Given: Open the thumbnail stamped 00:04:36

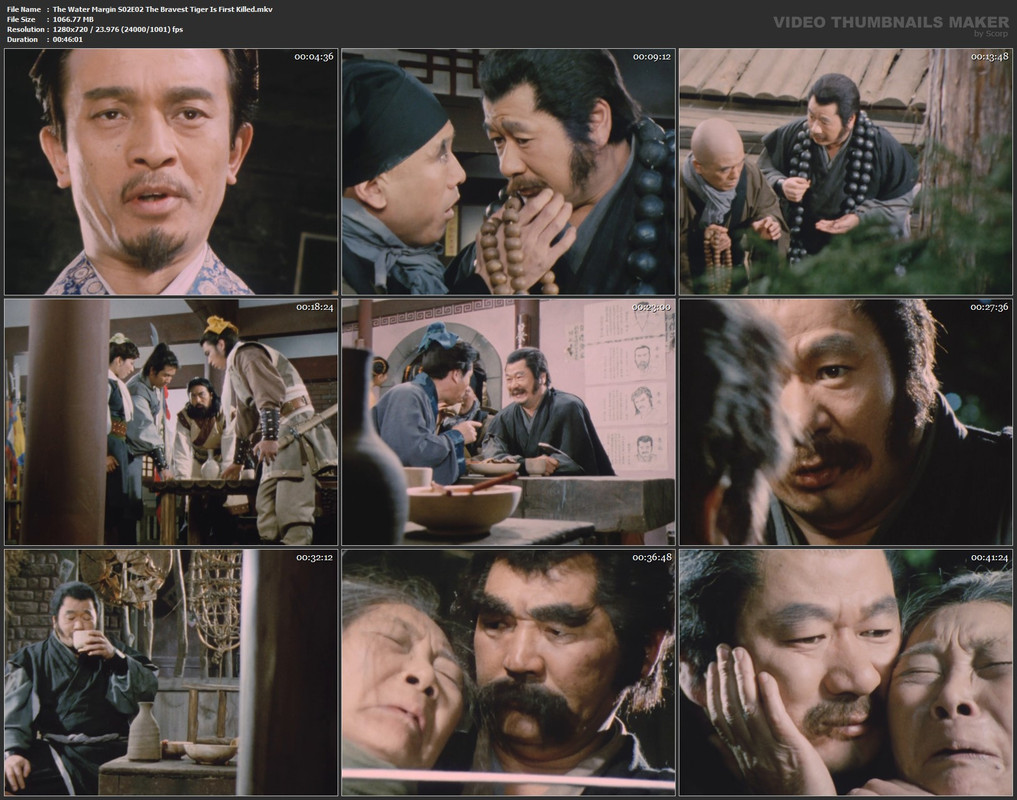Looking at the screenshot, I should click(171, 172).
